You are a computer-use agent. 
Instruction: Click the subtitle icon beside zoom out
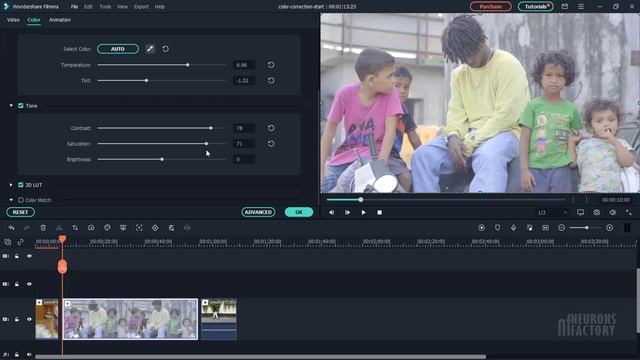[545, 228]
